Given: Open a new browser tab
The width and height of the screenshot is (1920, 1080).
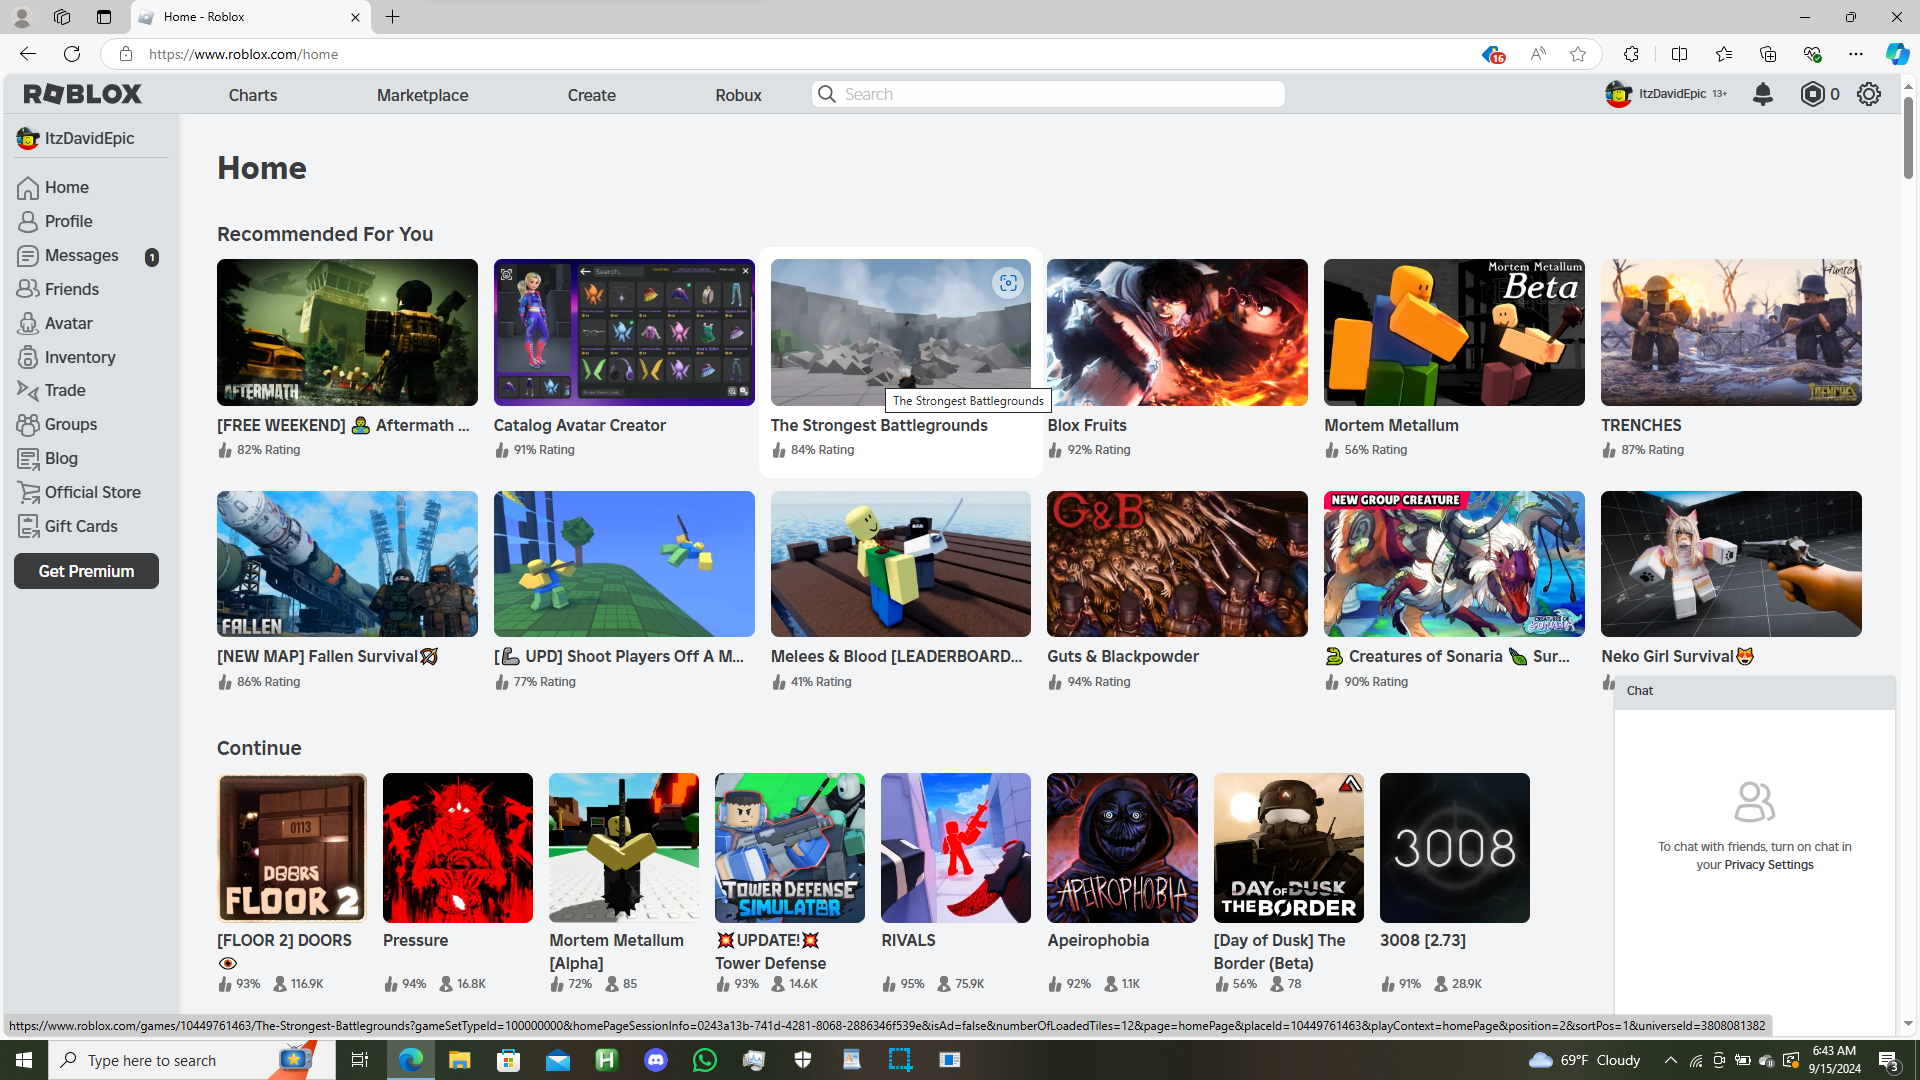Looking at the screenshot, I should pos(392,17).
